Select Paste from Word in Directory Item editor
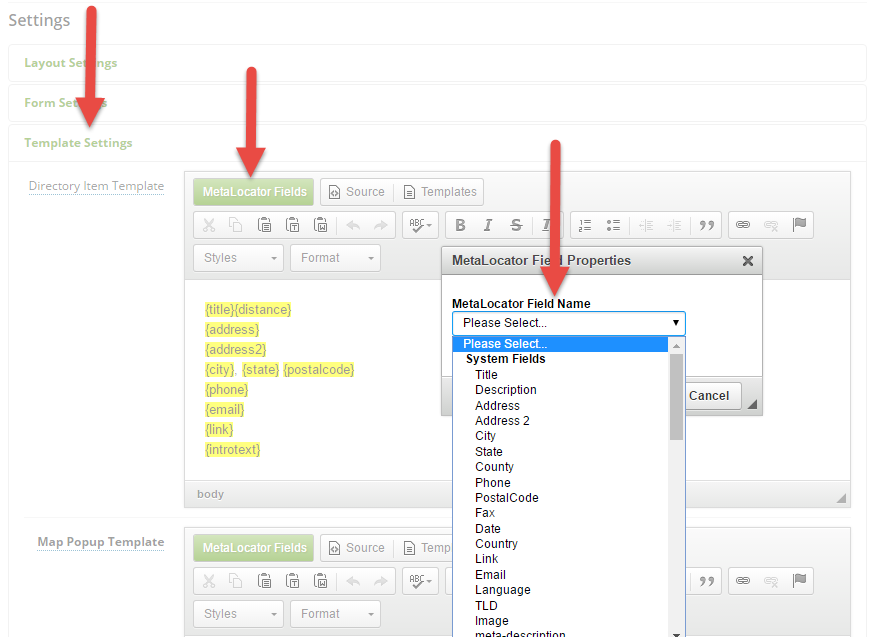The width and height of the screenshot is (871, 637). 321,225
